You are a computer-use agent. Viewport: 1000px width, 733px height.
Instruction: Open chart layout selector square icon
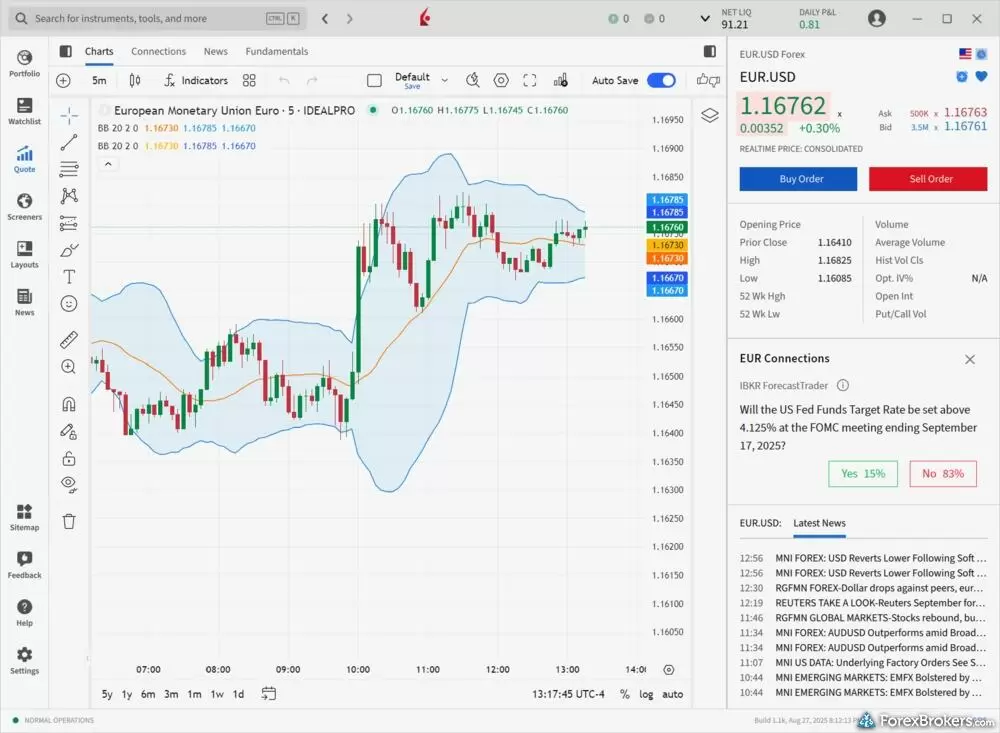click(x=374, y=80)
